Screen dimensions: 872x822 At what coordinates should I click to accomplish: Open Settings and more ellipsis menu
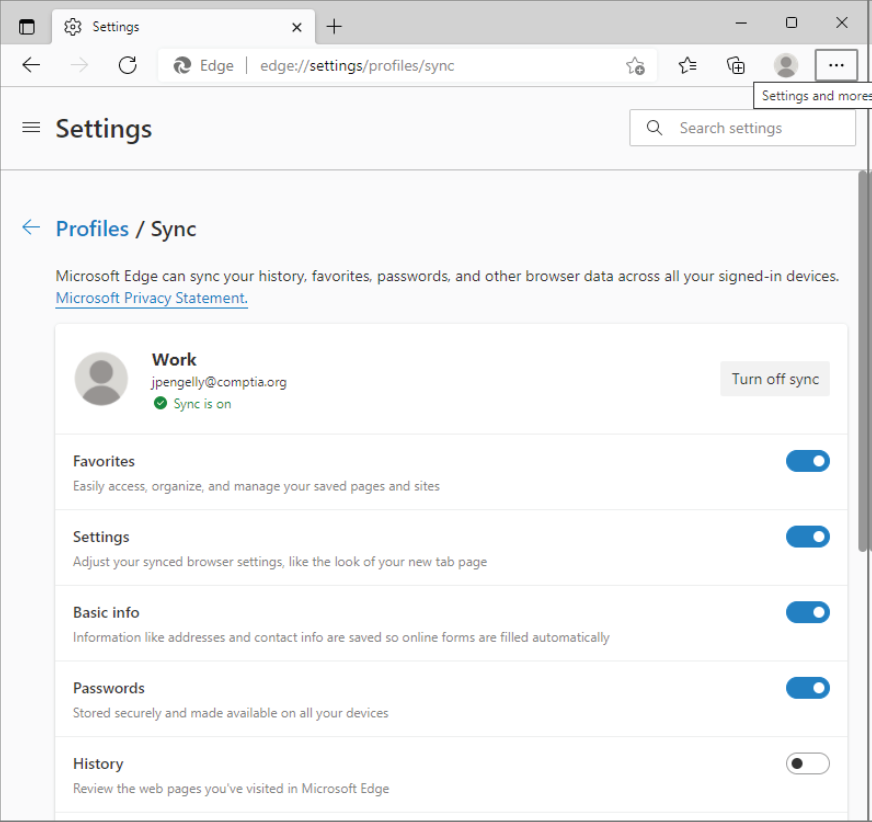836,66
